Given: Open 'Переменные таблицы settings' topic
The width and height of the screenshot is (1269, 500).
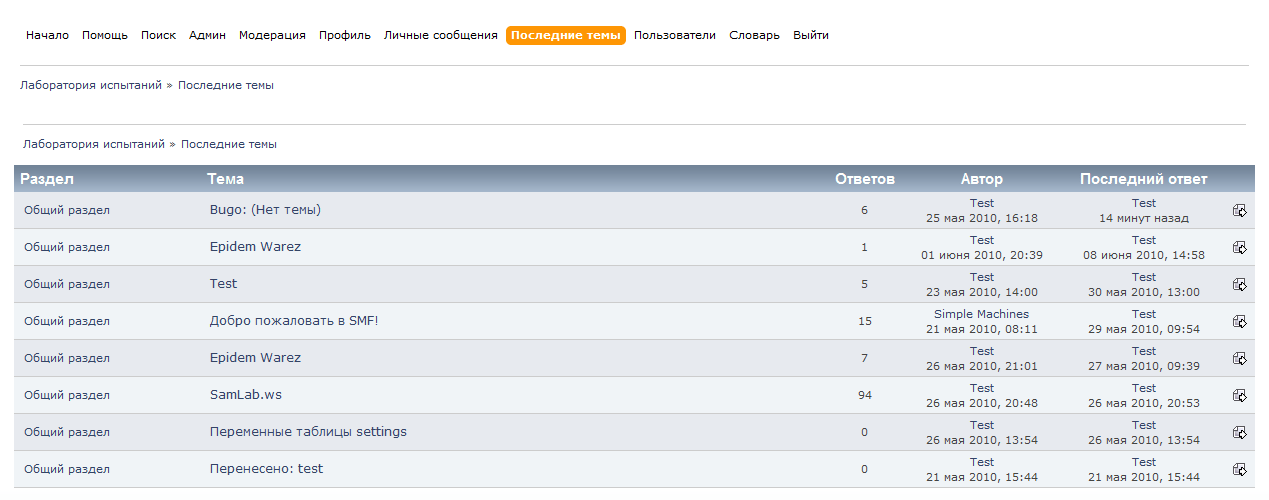Looking at the screenshot, I should 308,432.
